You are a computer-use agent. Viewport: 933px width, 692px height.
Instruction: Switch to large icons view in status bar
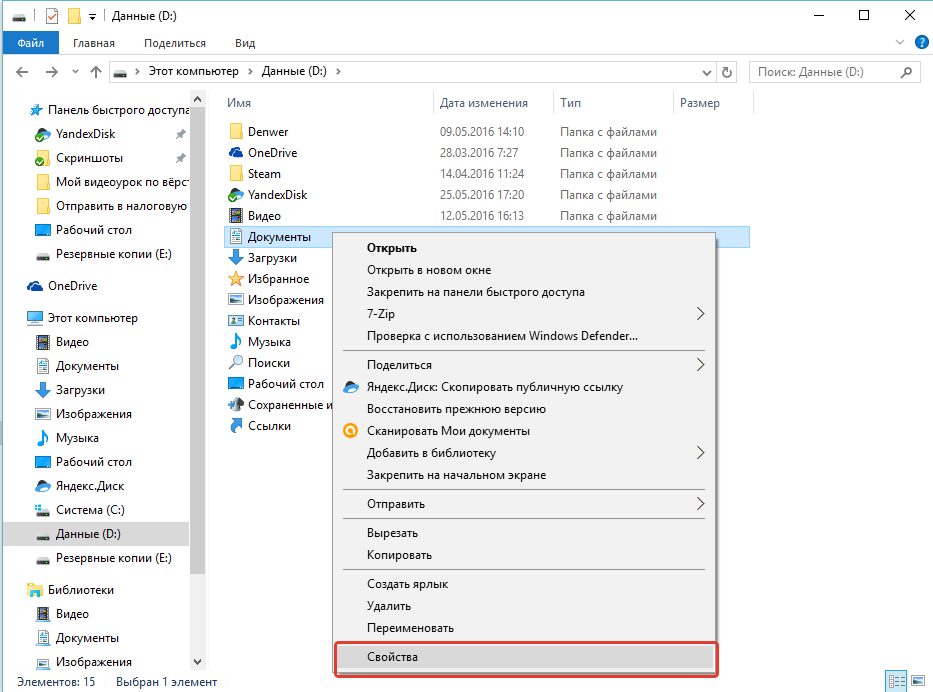point(918,682)
